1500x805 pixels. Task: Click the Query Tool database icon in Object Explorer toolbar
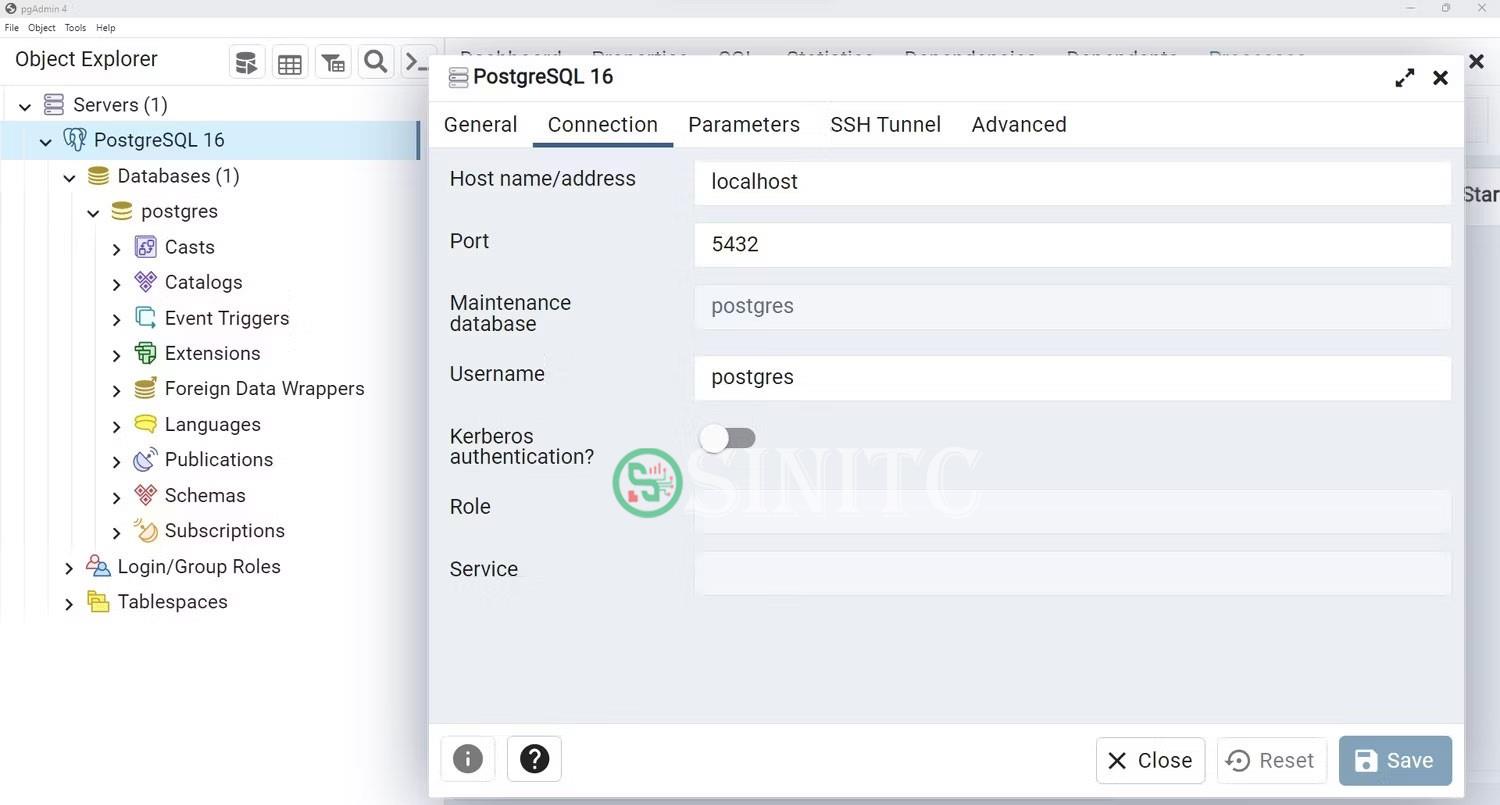[x=246, y=63]
